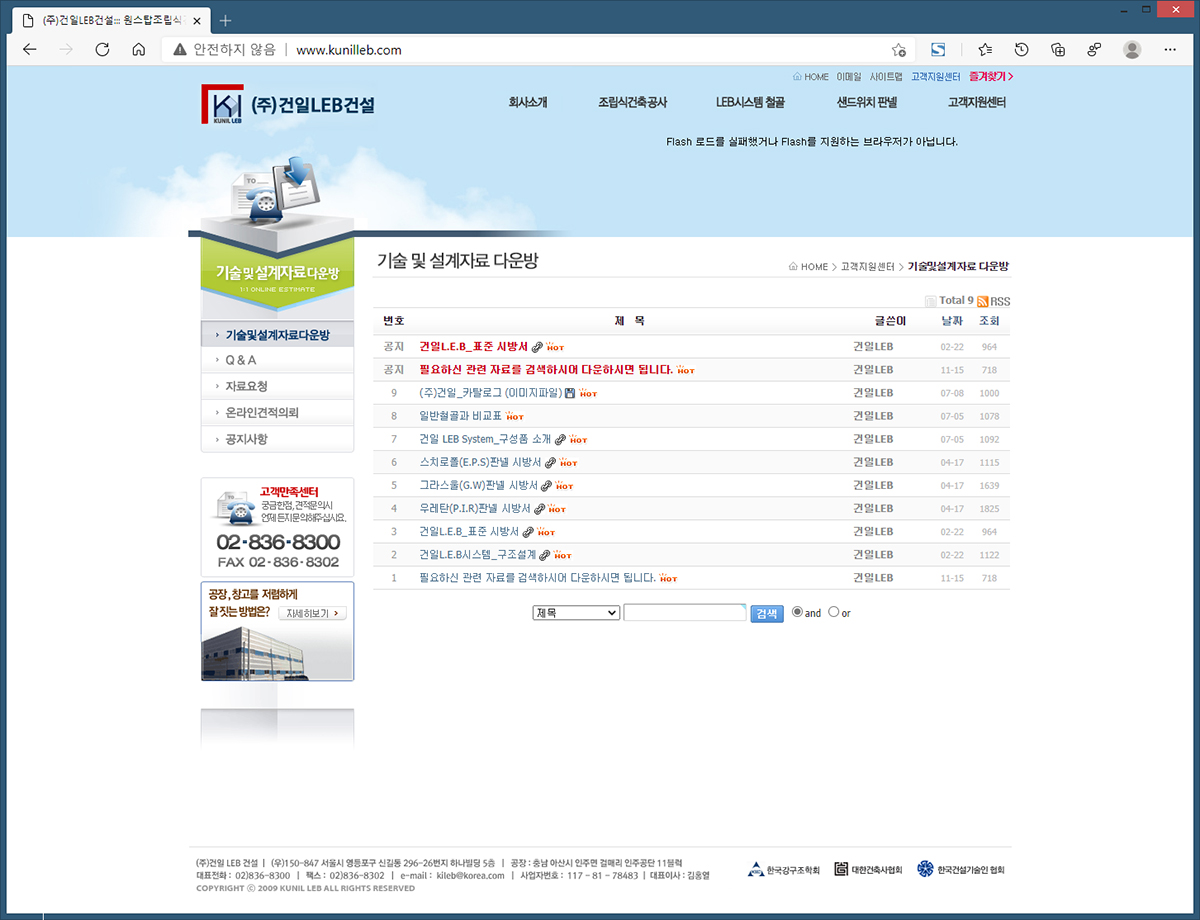Expand the 제목 search field dropdown

(x=576, y=613)
